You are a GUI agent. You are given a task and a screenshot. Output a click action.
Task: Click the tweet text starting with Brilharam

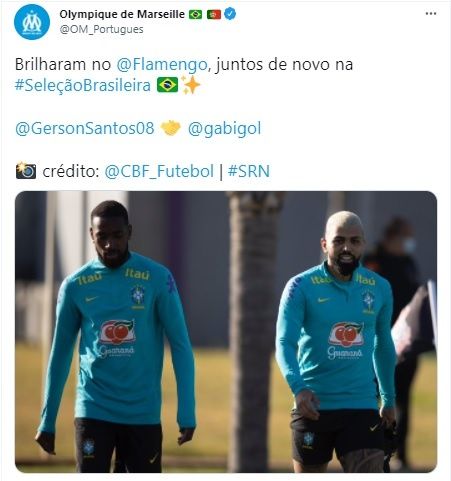click(x=184, y=75)
